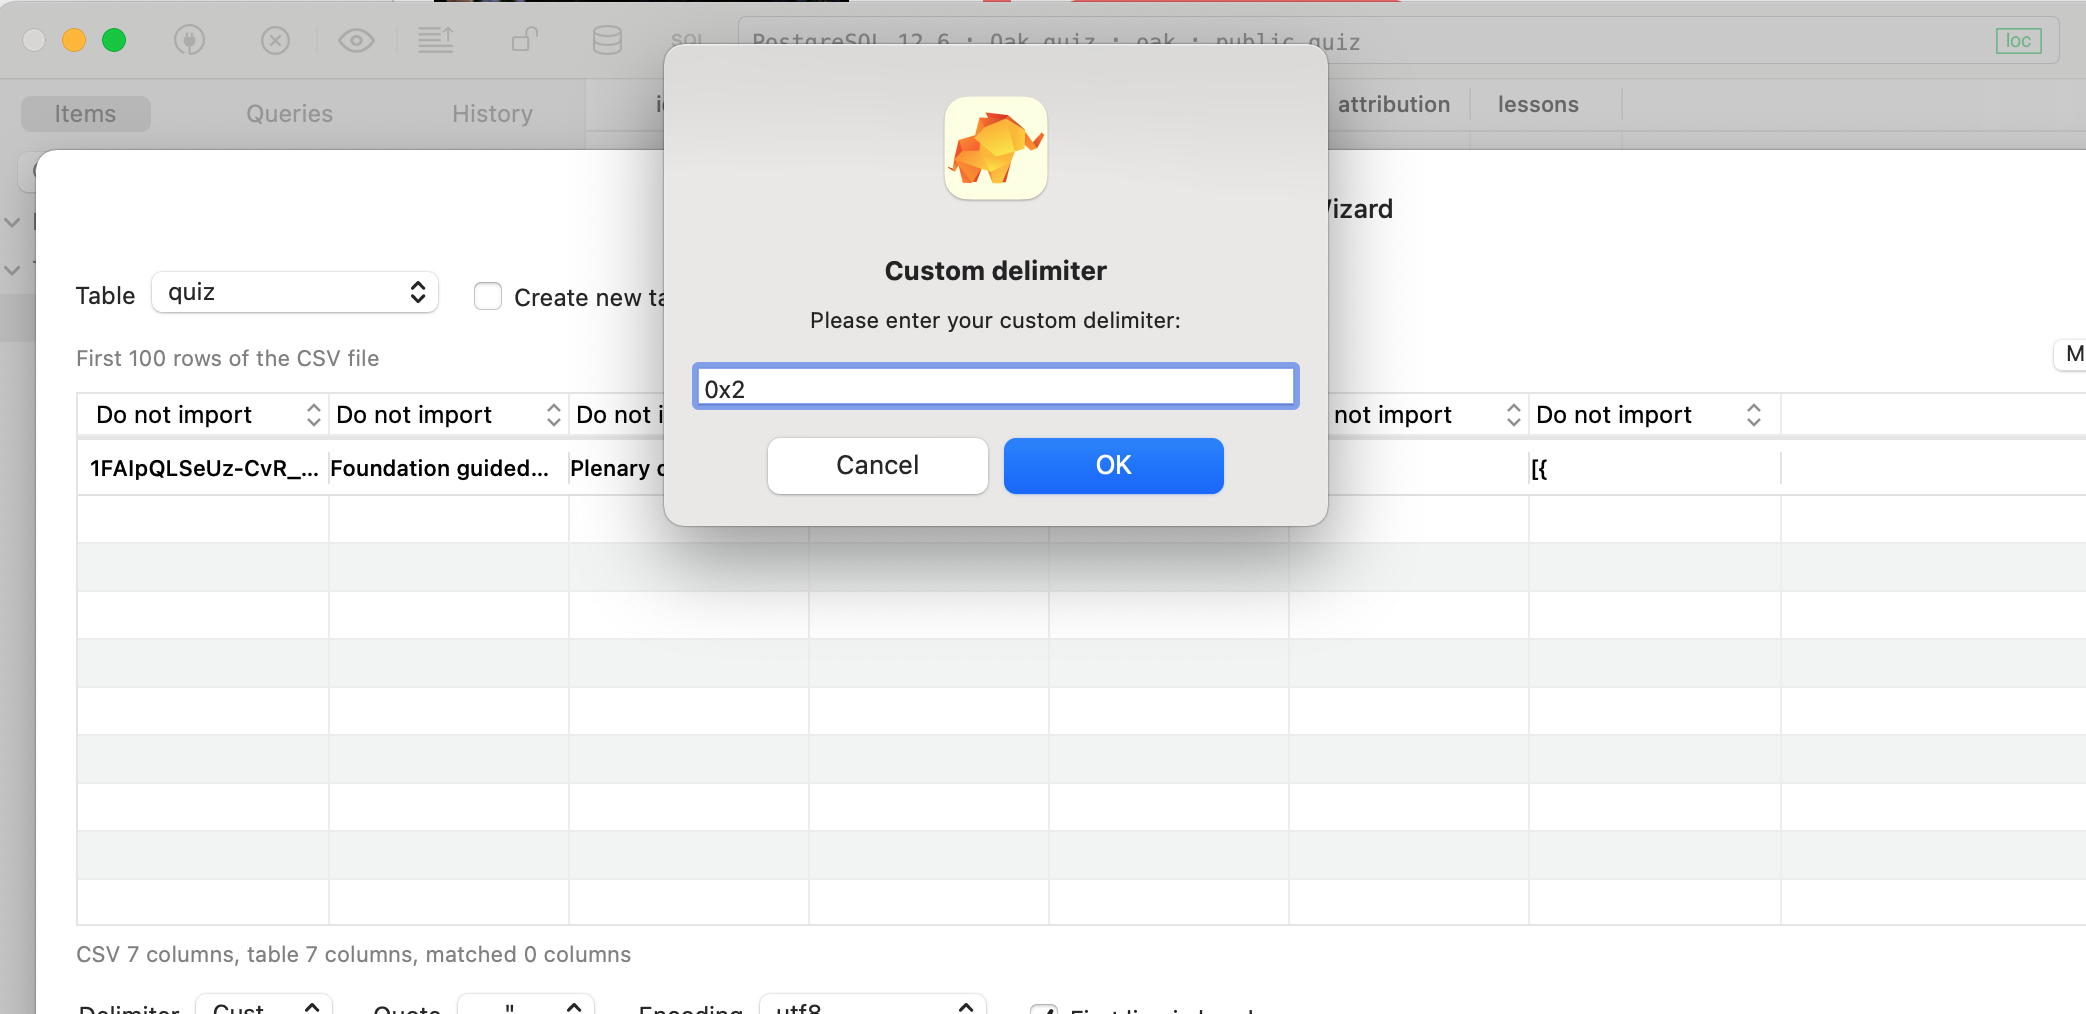Viewport: 2086px width, 1014px height.
Task: Click the elephant app icon in the dialog
Action: [995, 148]
